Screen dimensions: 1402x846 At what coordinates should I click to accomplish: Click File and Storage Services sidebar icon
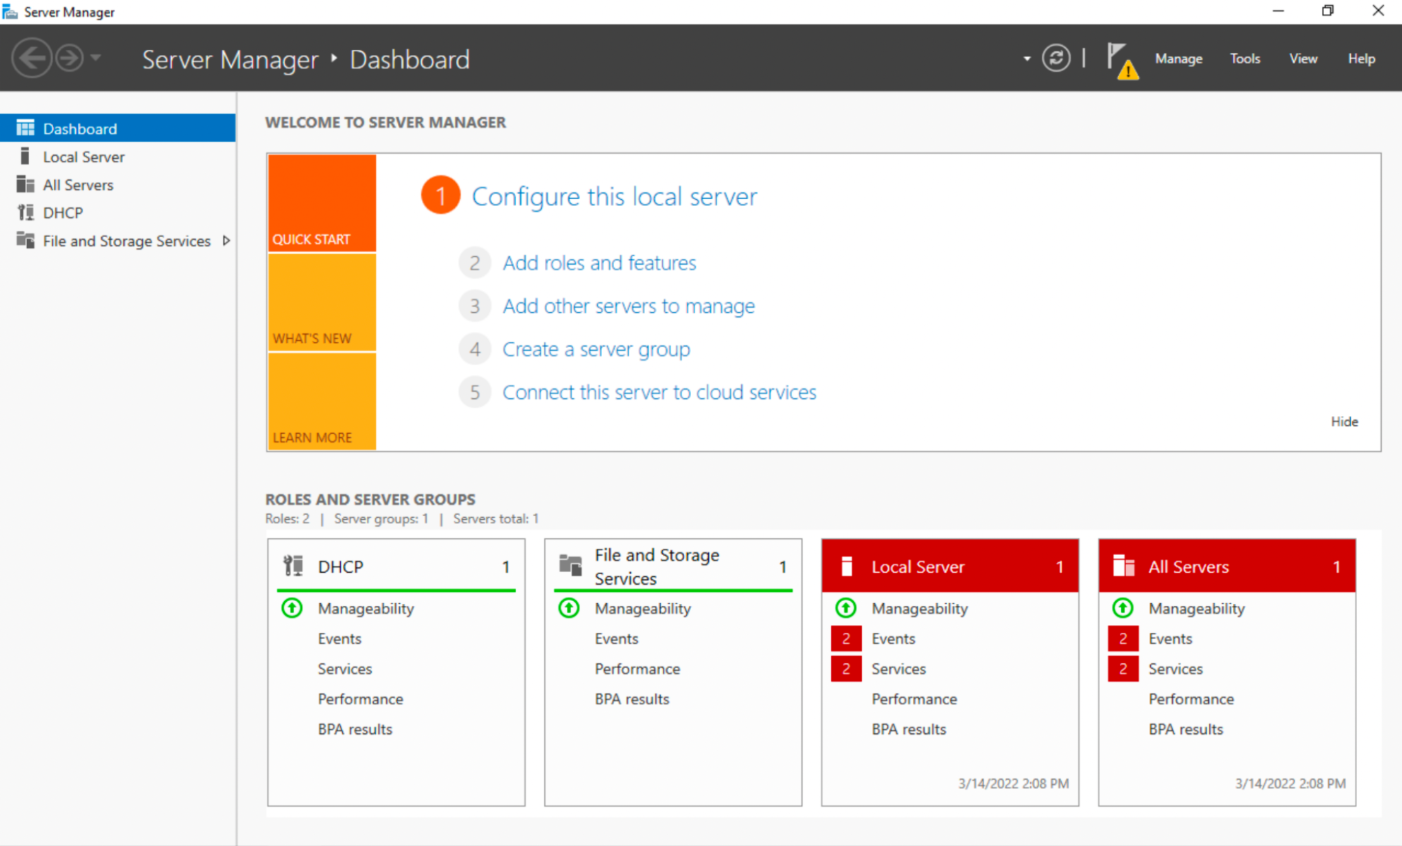coord(25,240)
